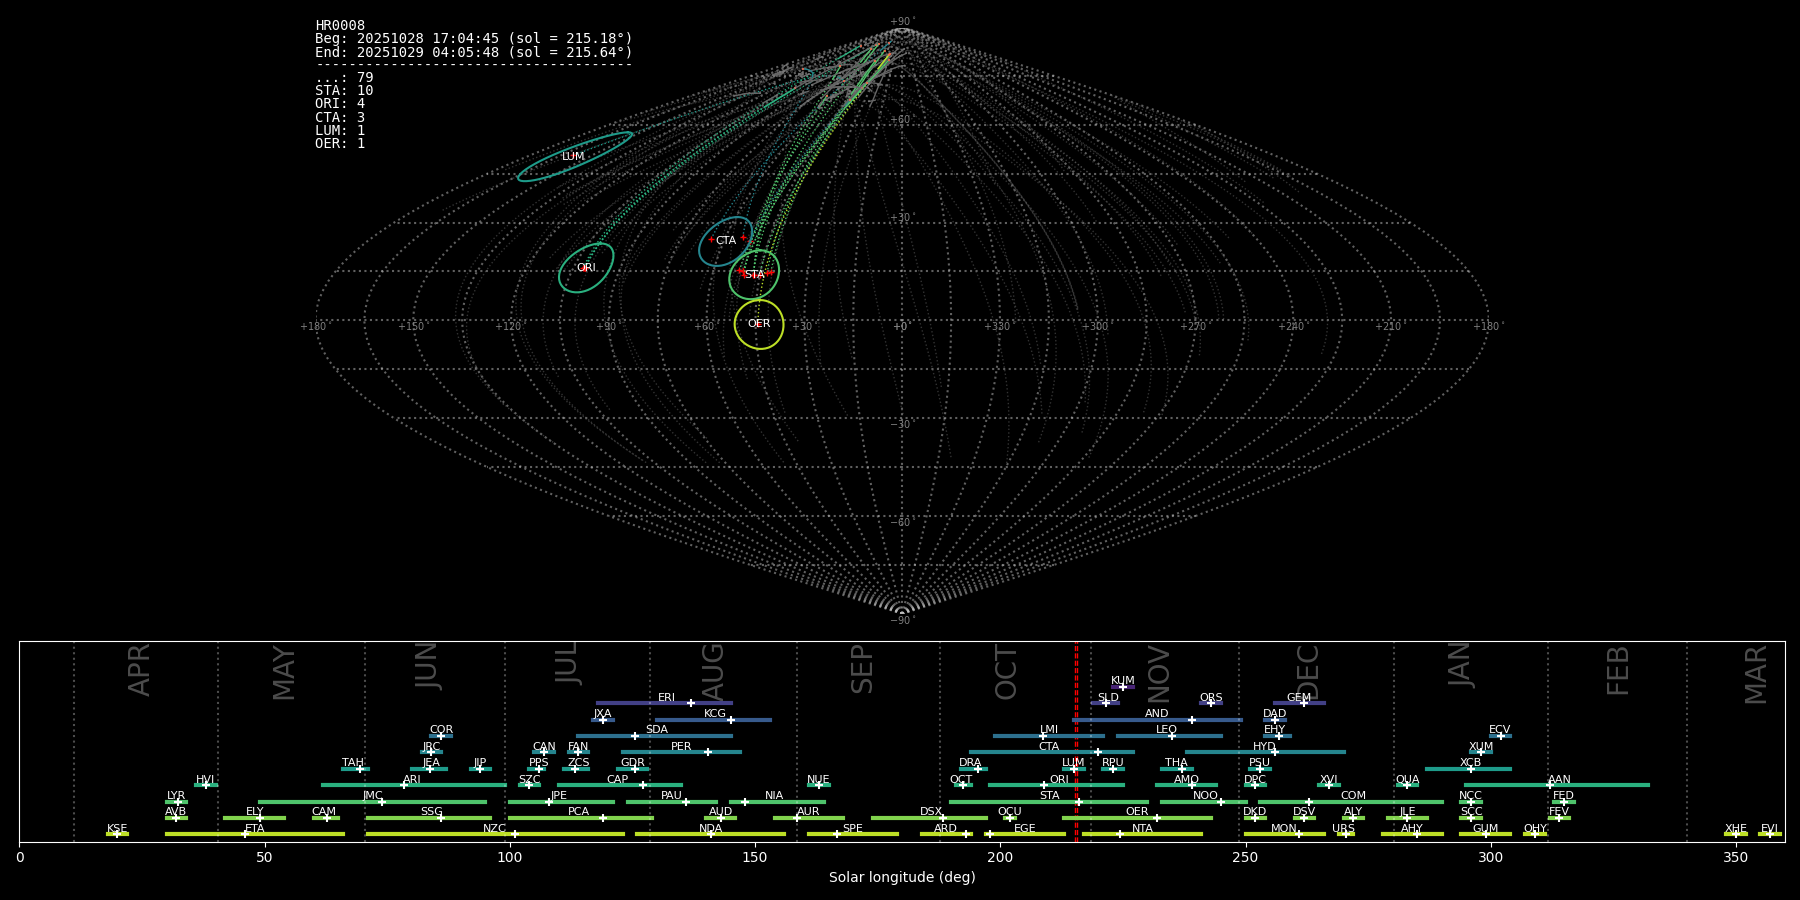Click the XCB shower label in timeline
Viewport: 1800px width, 900px height.
(1470, 763)
